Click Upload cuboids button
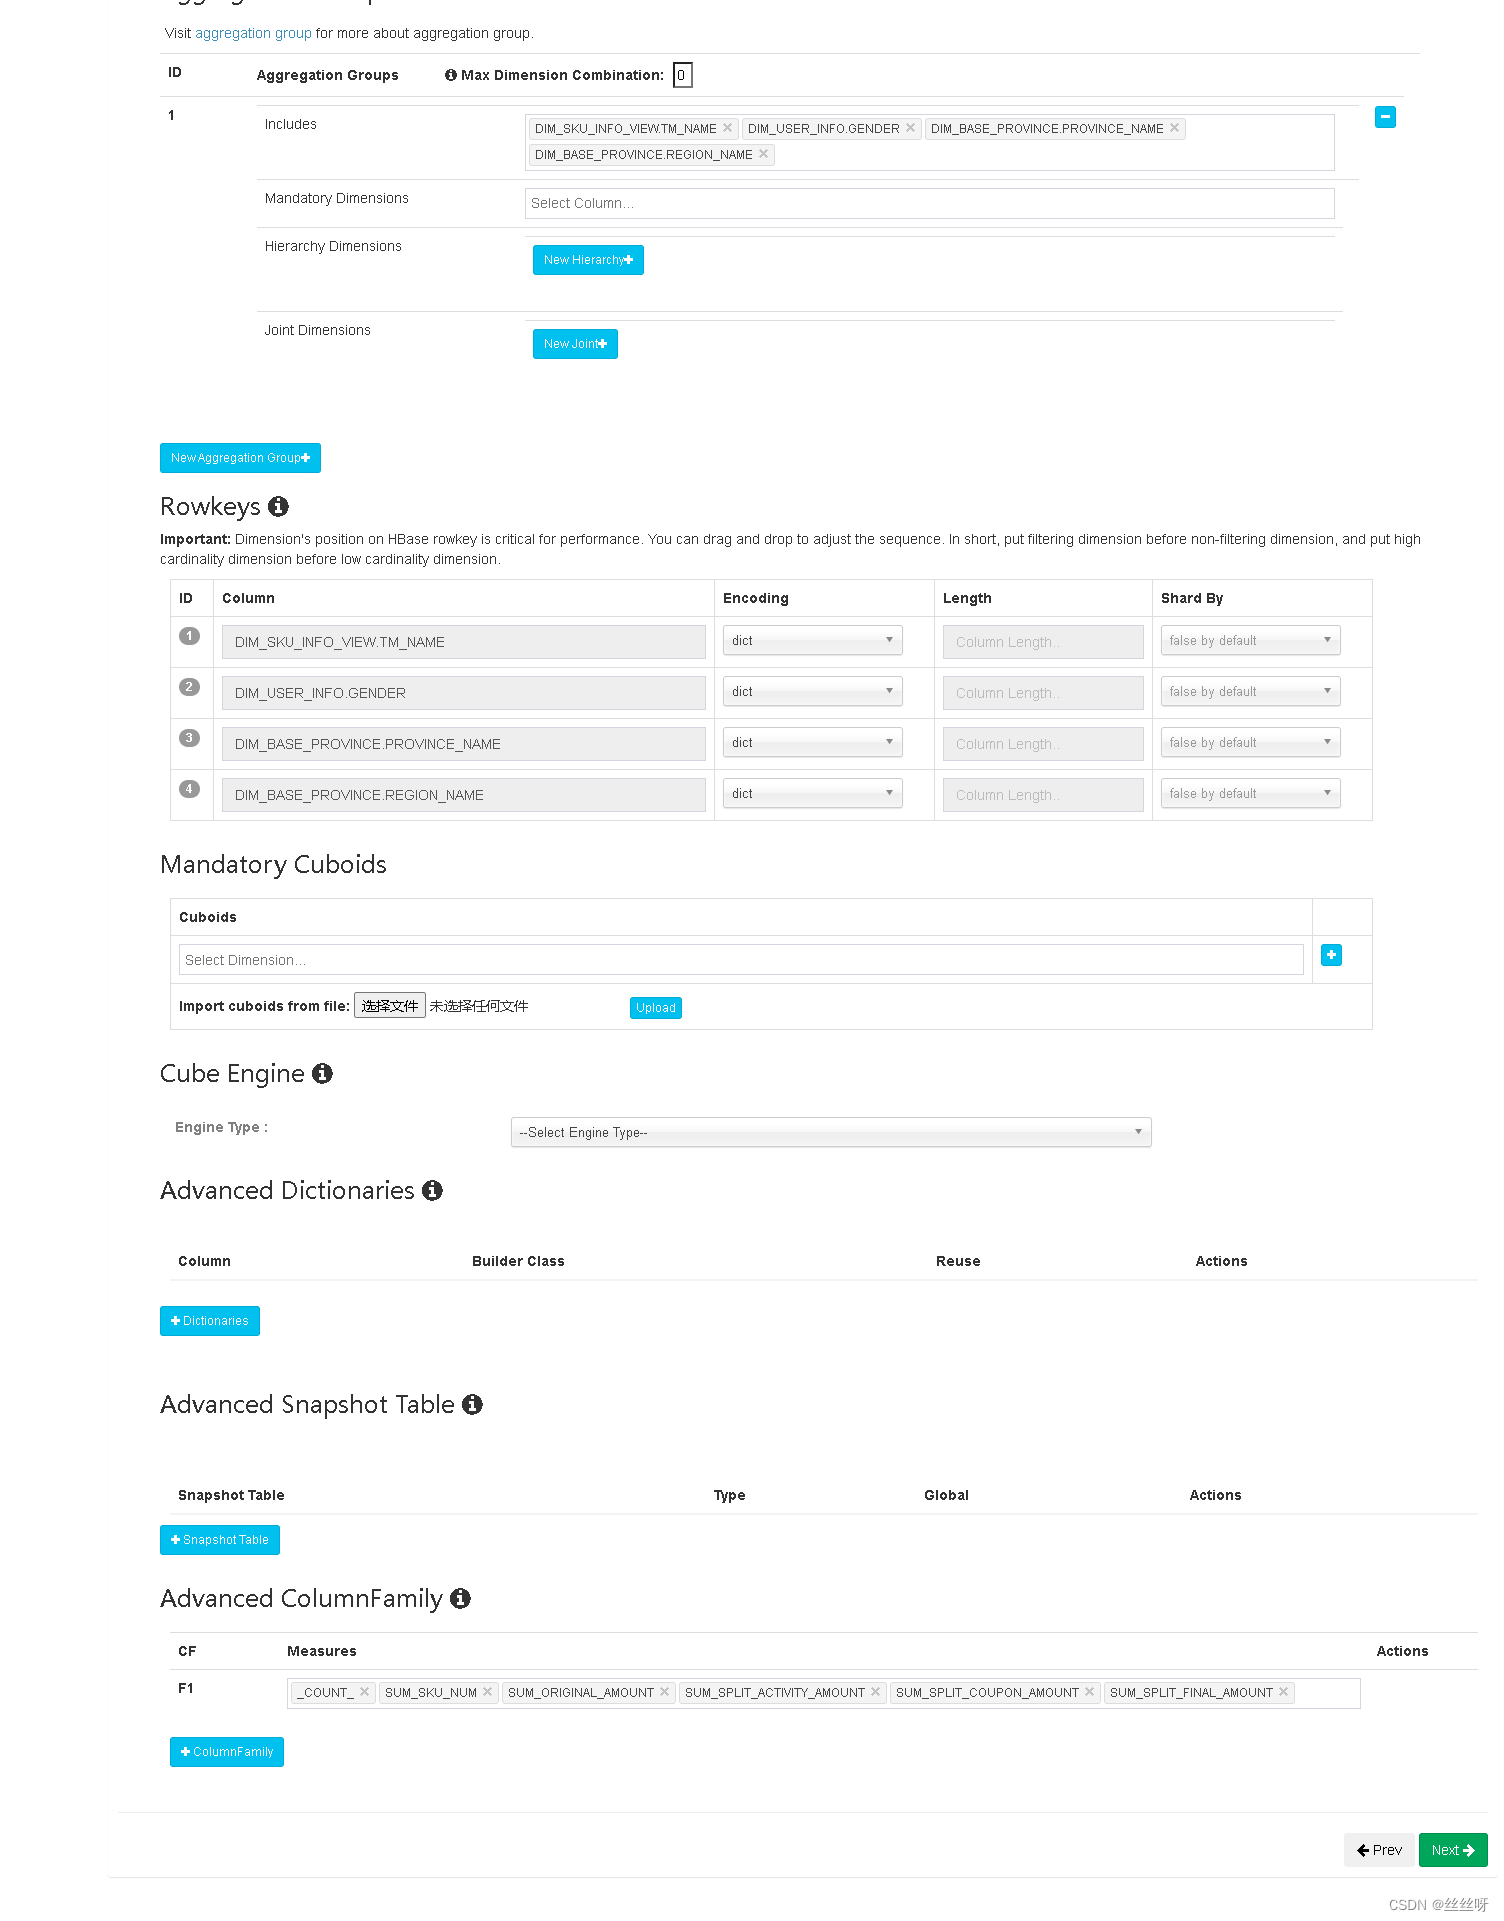1504x1921 pixels. tap(656, 1008)
